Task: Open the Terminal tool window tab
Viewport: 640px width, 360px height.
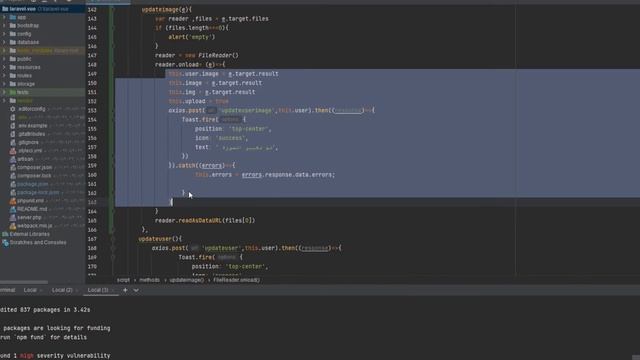Action: 7,290
